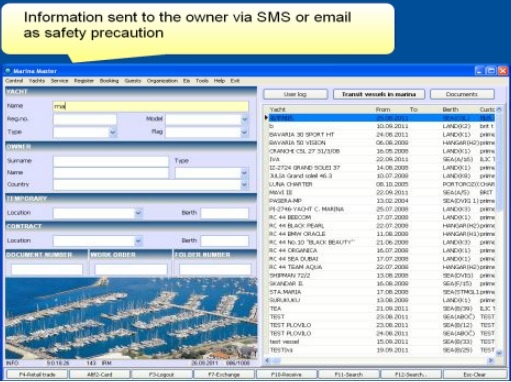
Task: Click the F12-Search... button
Action: [x=411, y=374]
